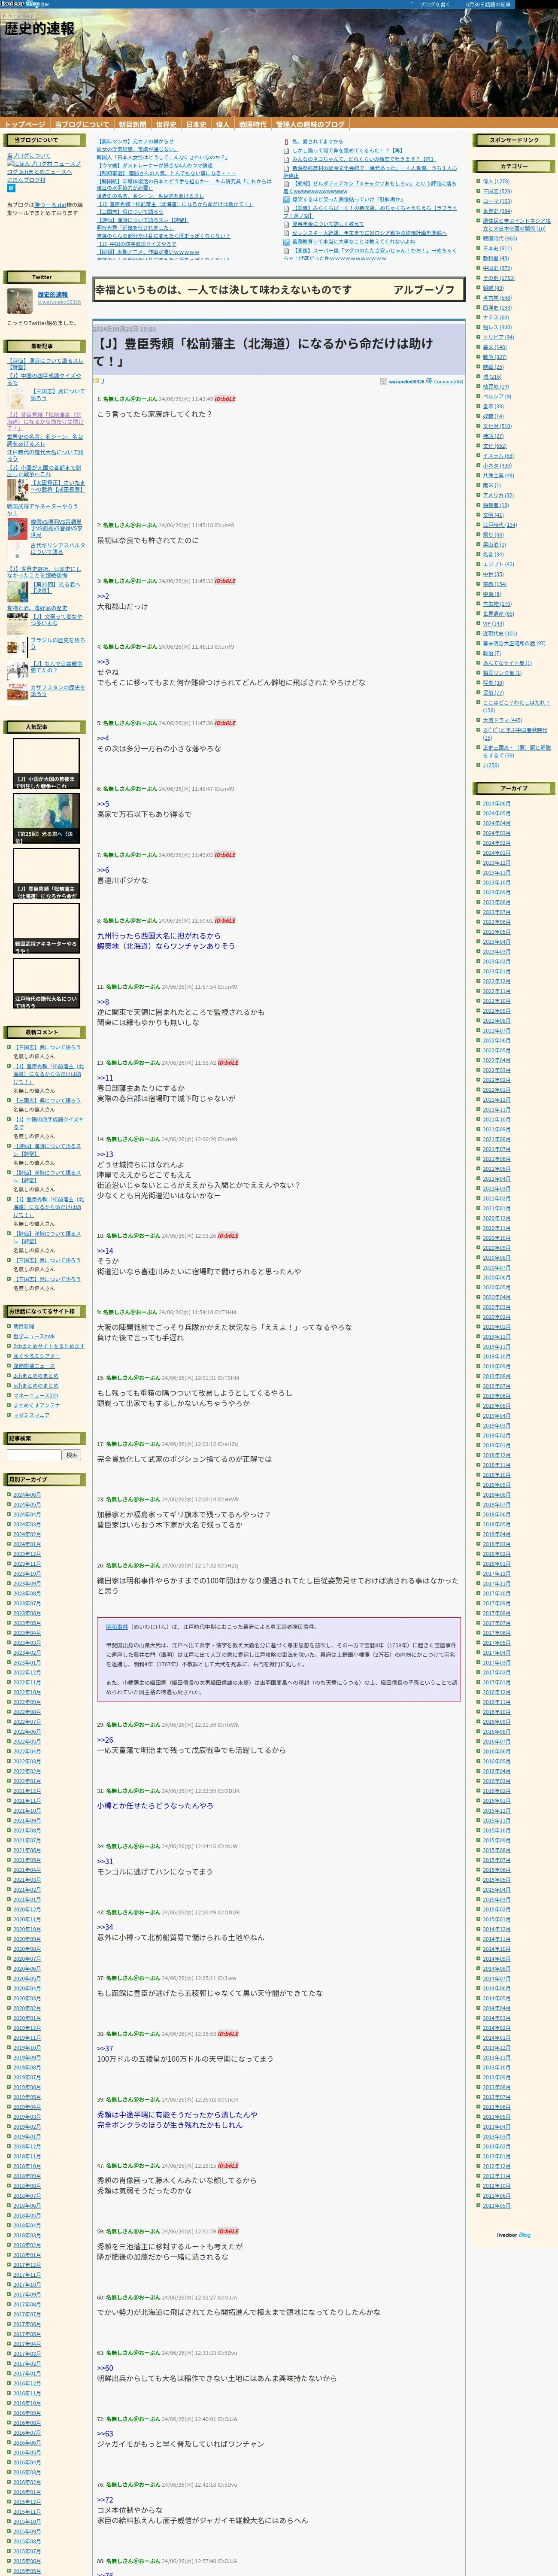Open category 世界史 (984)
Viewport: 558px width, 2576px height.
pos(497,211)
